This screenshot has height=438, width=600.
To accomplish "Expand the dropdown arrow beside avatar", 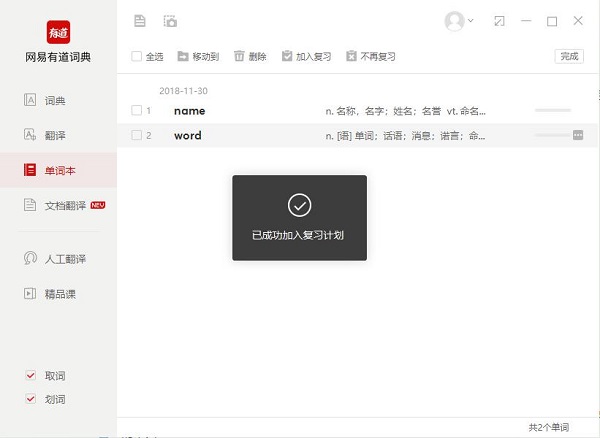I will [x=471, y=21].
